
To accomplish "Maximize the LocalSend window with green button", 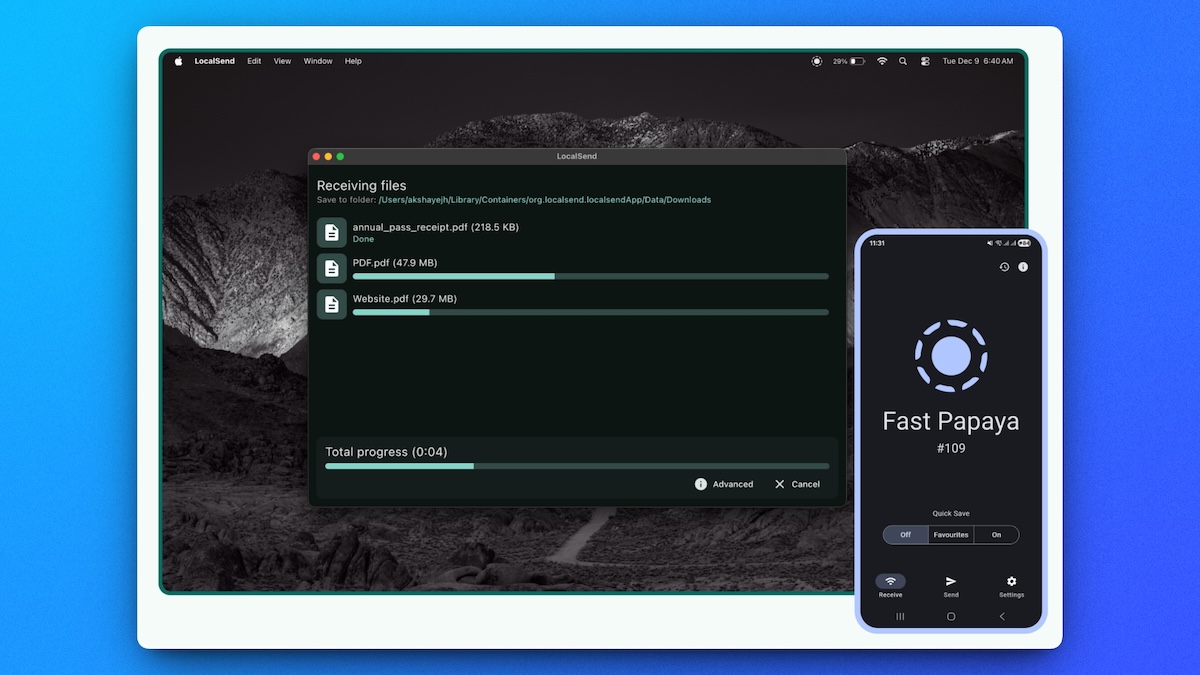I will click(340, 157).
